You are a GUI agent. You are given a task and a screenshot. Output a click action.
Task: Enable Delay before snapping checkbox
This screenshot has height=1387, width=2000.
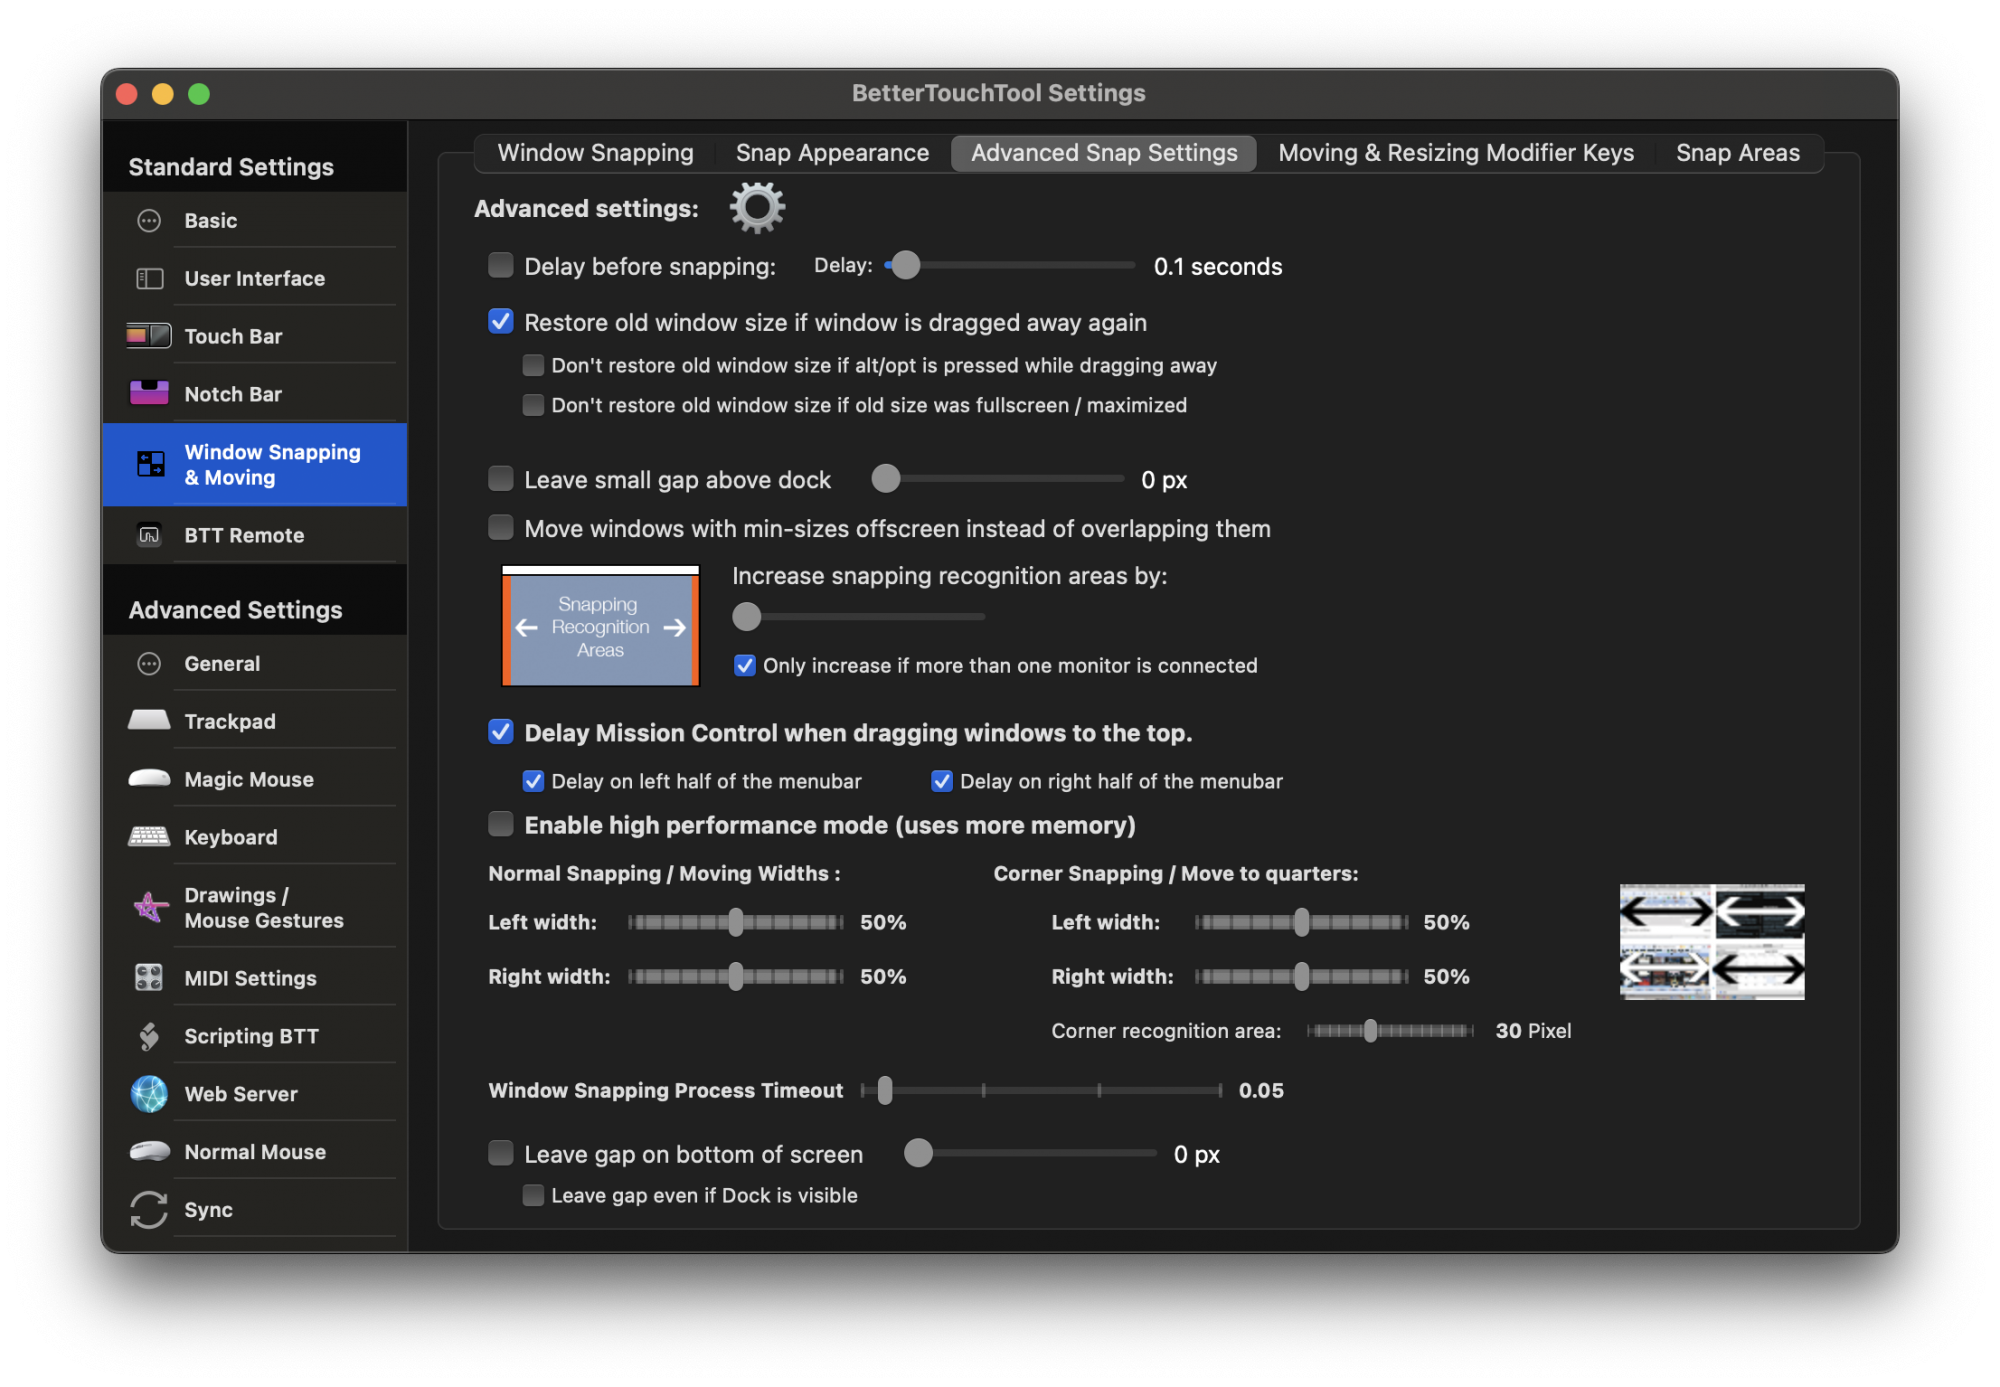pyautogui.click(x=501, y=265)
